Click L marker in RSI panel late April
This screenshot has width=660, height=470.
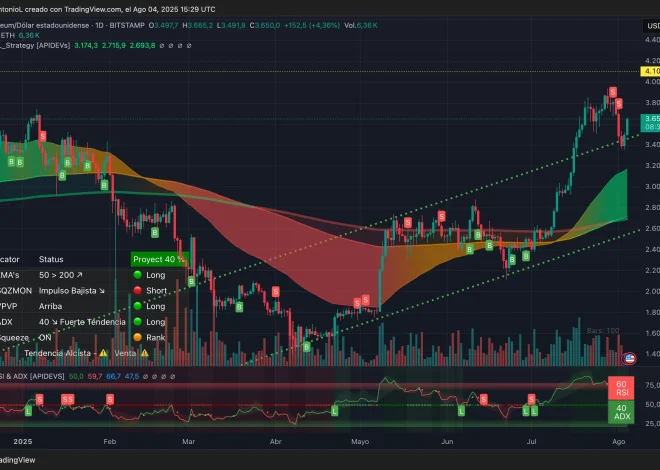[x=335, y=411]
